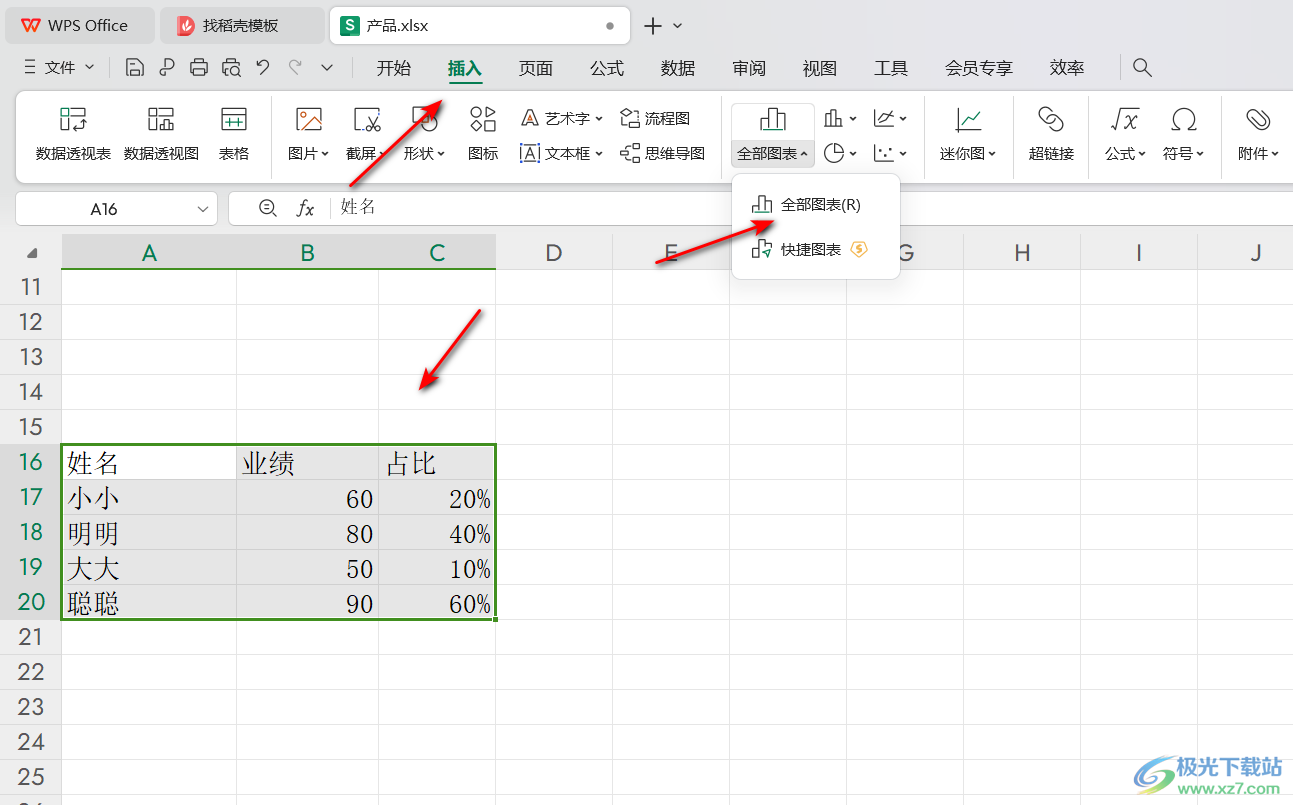Insert a 思维导图 mind map
1293x805 pixels.
662,153
